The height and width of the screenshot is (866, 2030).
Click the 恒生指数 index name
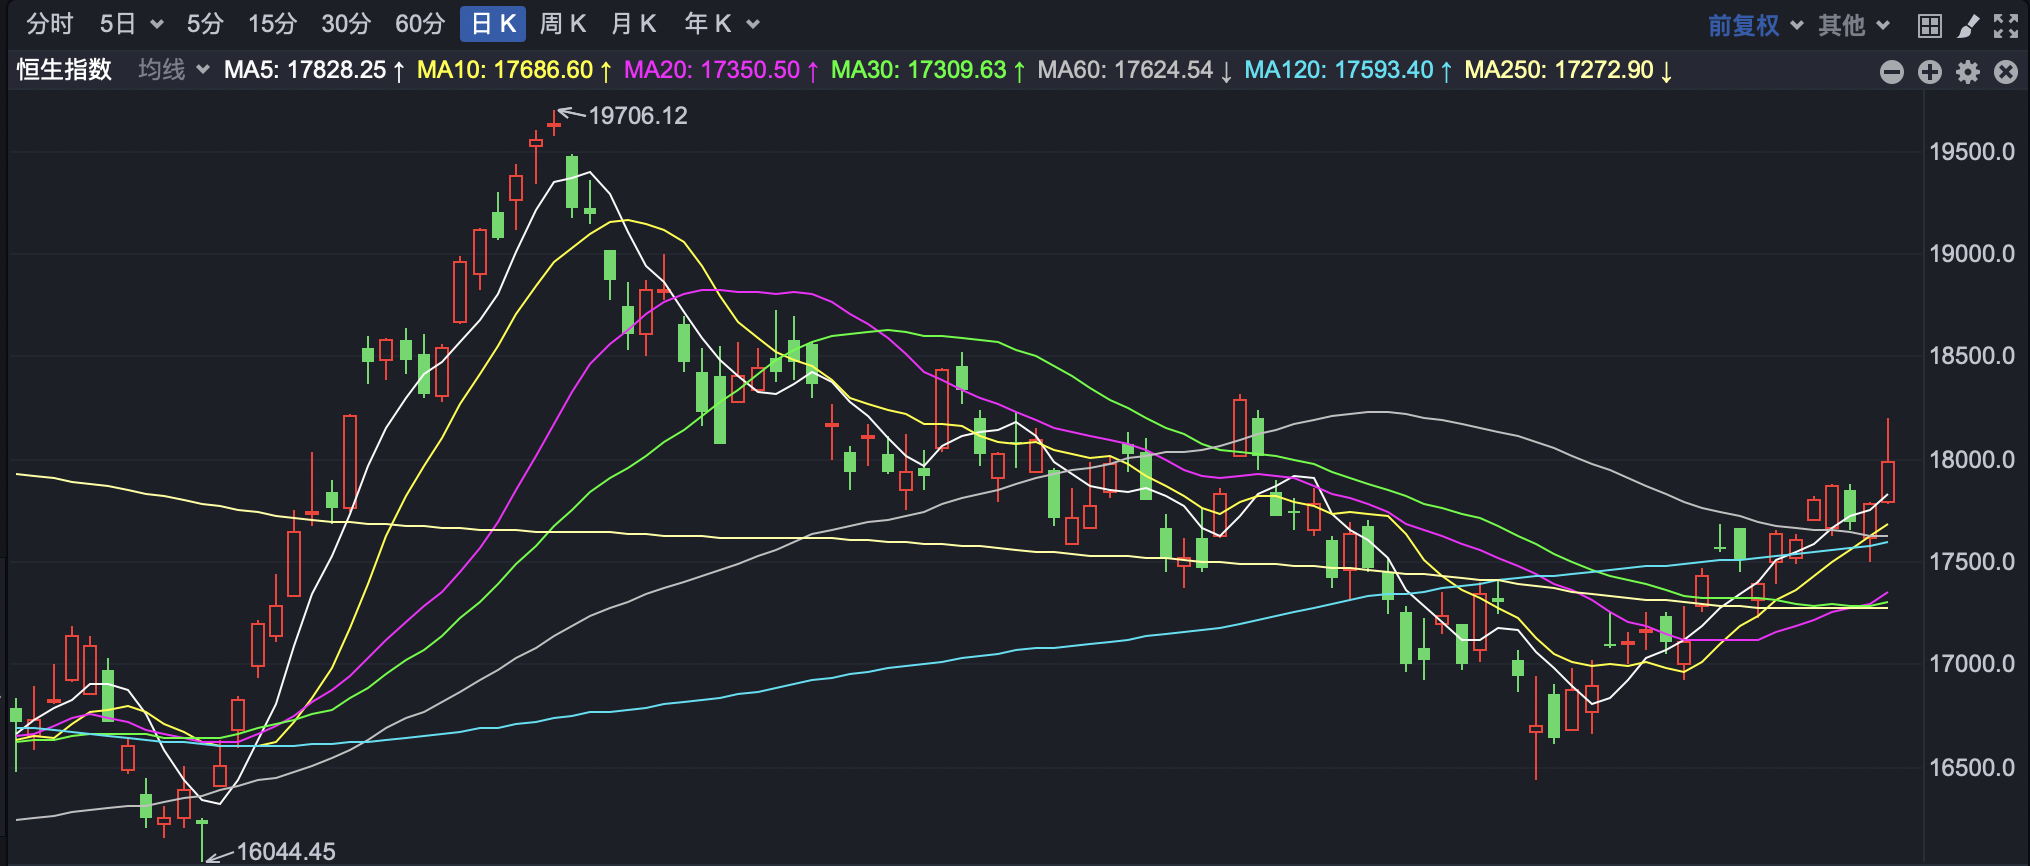coord(65,70)
